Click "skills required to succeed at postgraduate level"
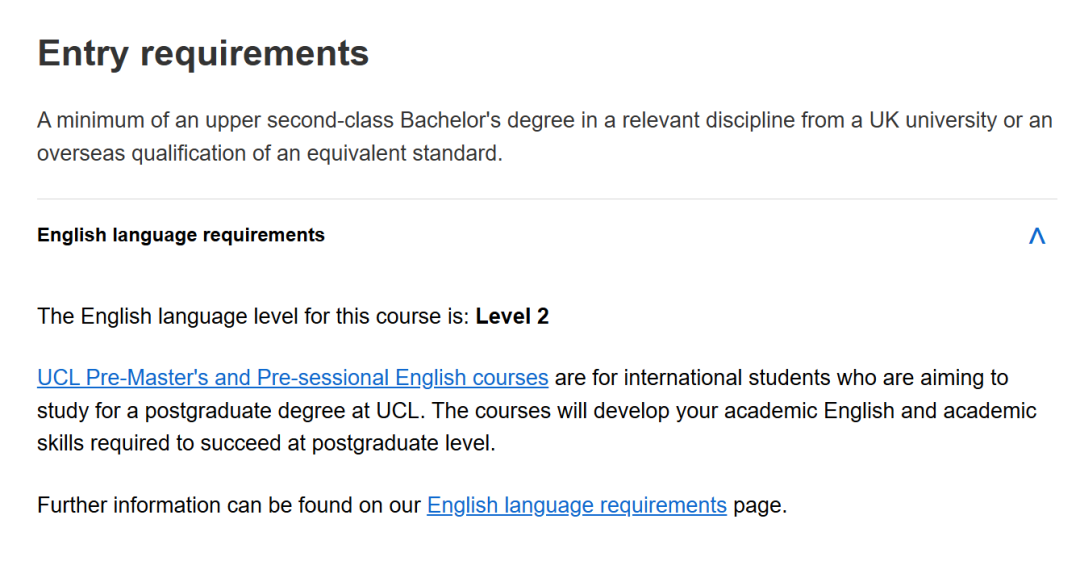This screenshot has height=578, width=1080. pos(266,443)
